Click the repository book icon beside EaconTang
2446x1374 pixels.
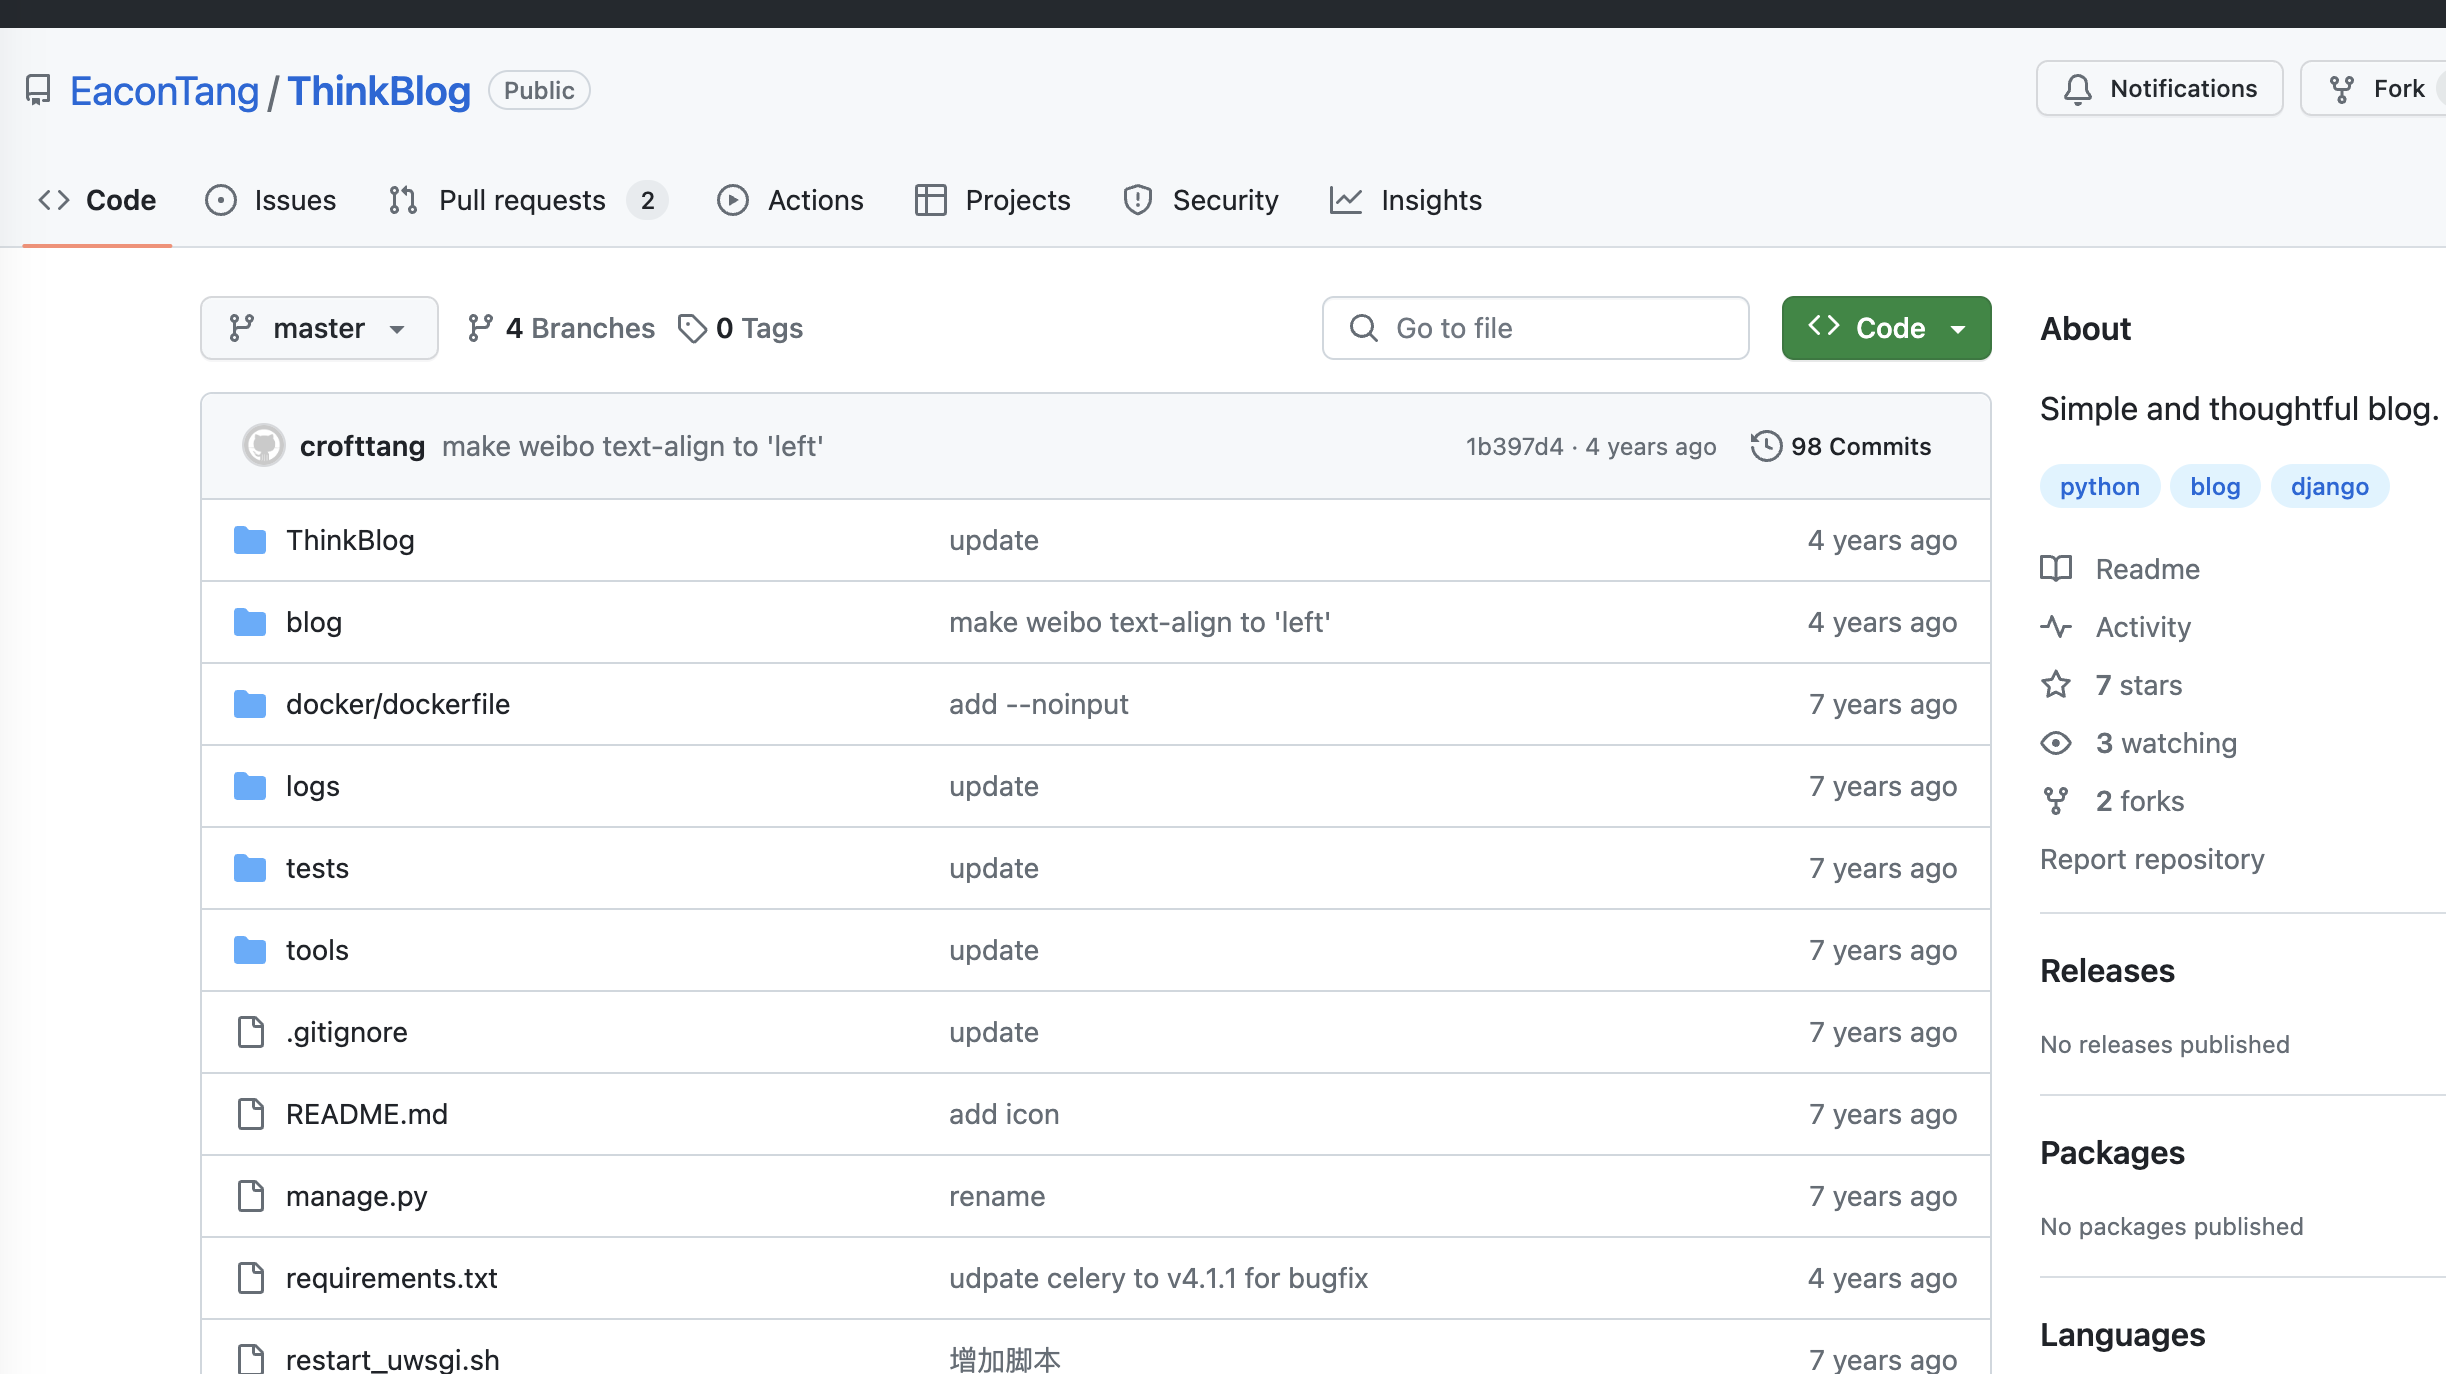pyautogui.click(x=38, y=90)
